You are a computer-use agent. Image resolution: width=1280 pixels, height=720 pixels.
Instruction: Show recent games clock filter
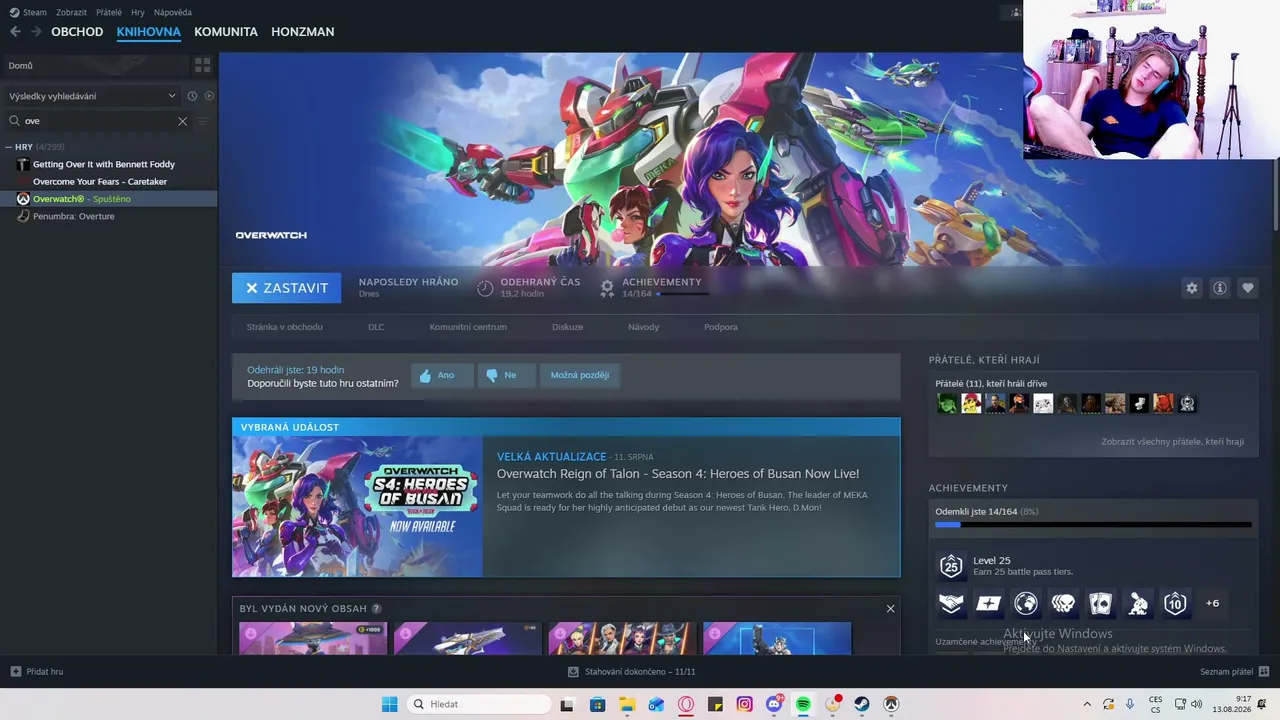coord(192,96)
